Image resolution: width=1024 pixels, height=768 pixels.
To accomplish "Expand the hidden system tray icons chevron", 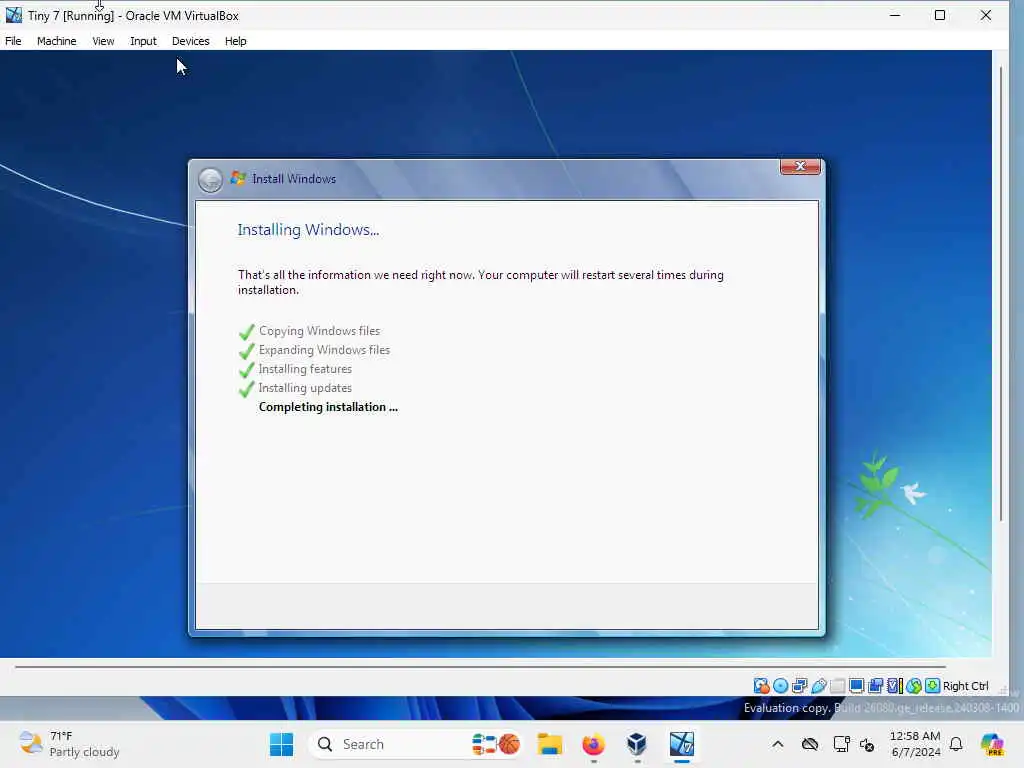I will click(778, 744).
